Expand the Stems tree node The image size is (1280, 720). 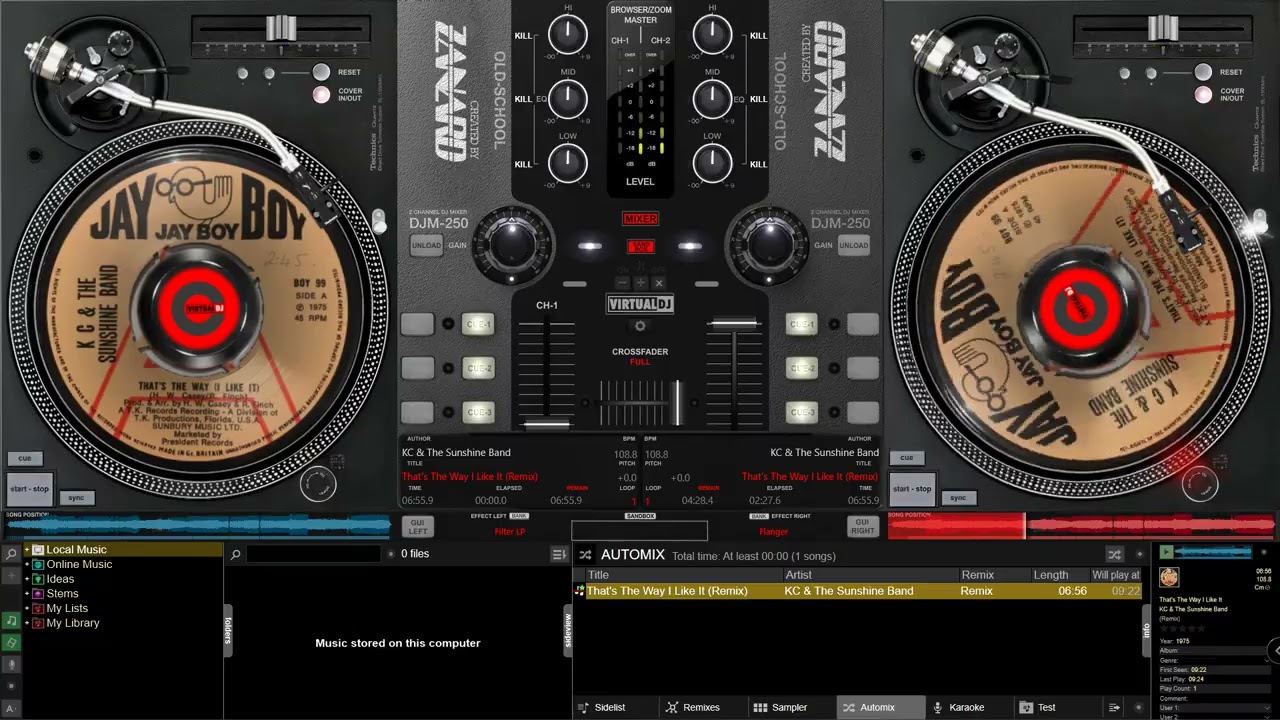pos(27,593)
